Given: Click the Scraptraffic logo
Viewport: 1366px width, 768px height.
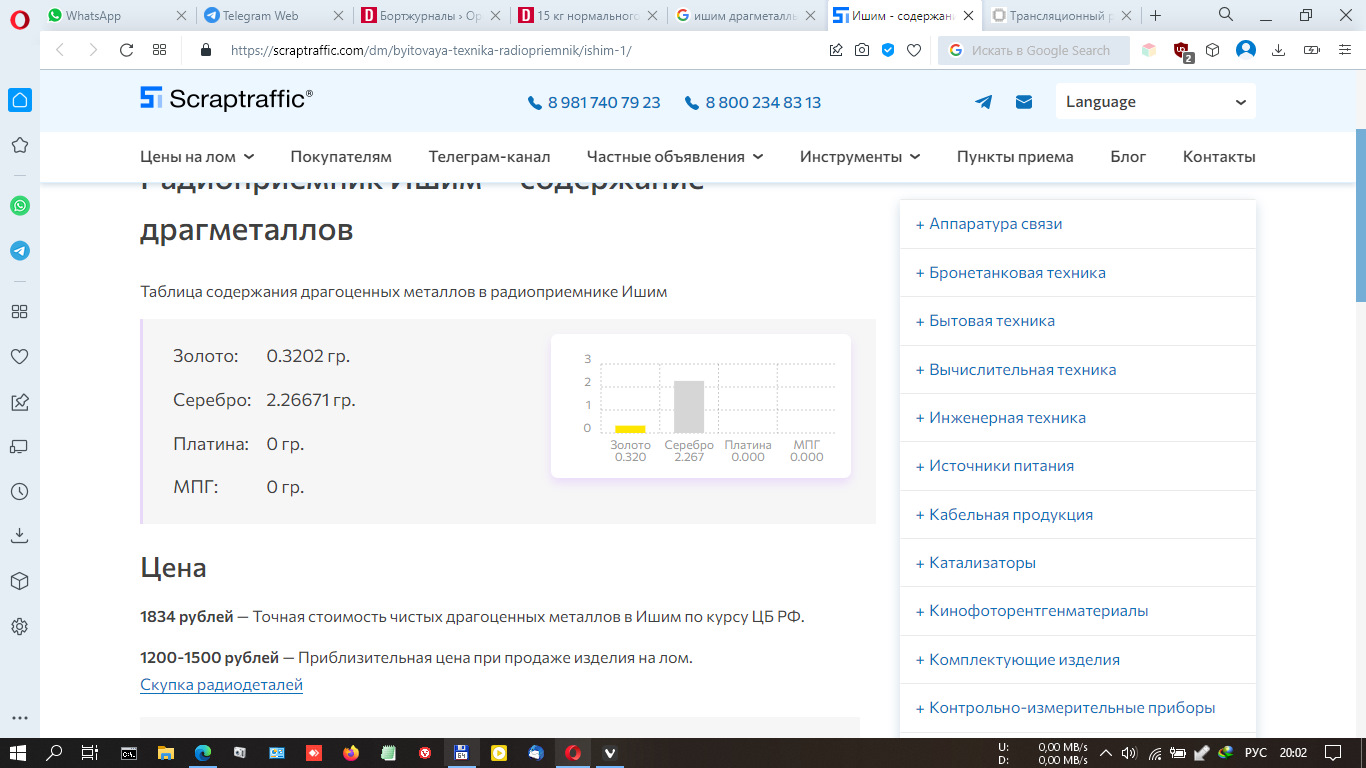Looking at the screenshot, I should click(x=226, y=98).
